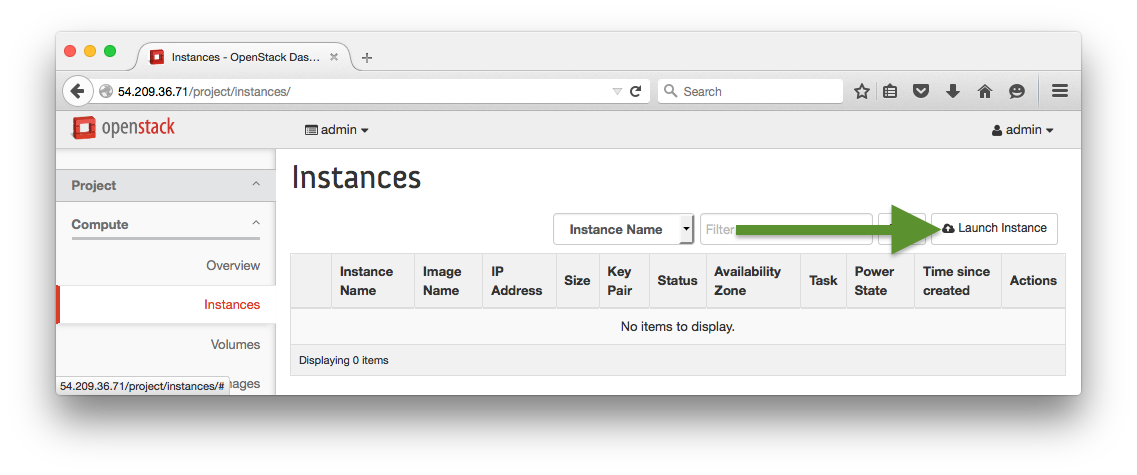Click the browser back arrow button
1137x475 pixels.
coord(78,91)
